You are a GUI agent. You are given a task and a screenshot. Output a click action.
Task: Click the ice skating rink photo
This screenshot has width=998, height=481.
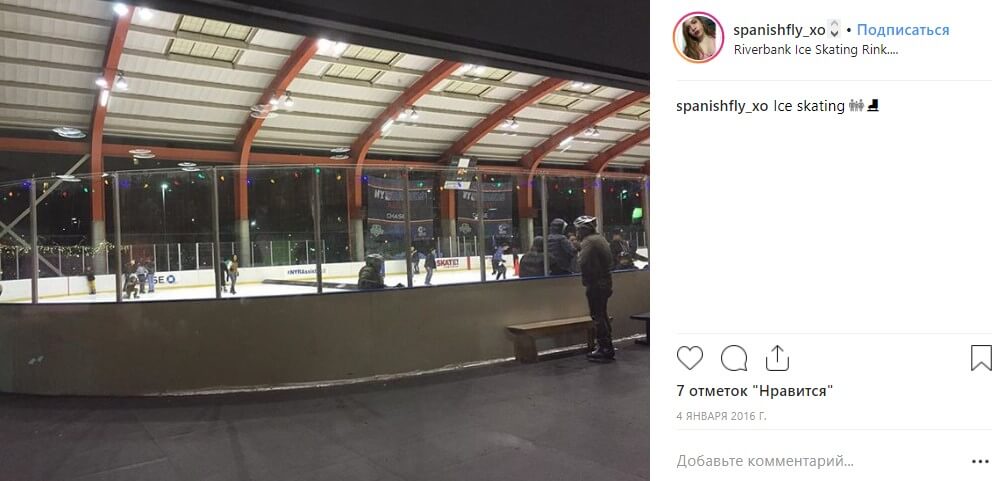(325, 240)
